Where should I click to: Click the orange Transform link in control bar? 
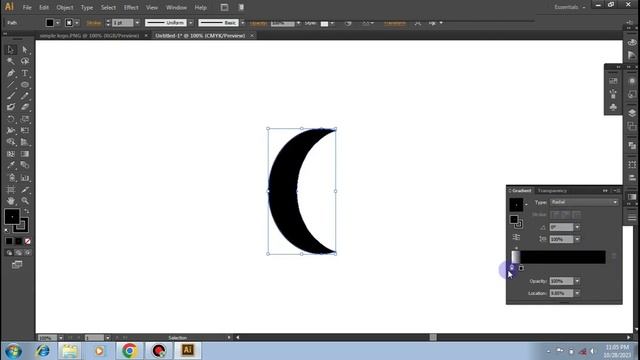click(395, 23)
